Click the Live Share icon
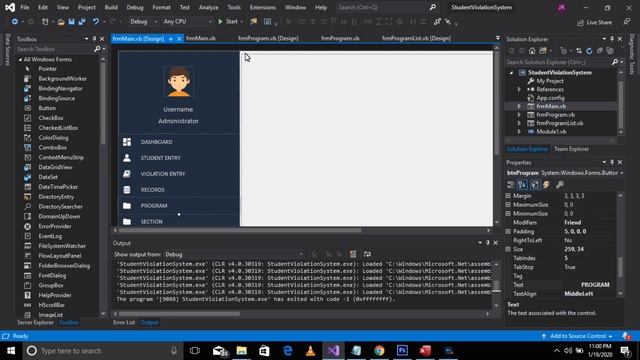 click(x=594, y=22)
